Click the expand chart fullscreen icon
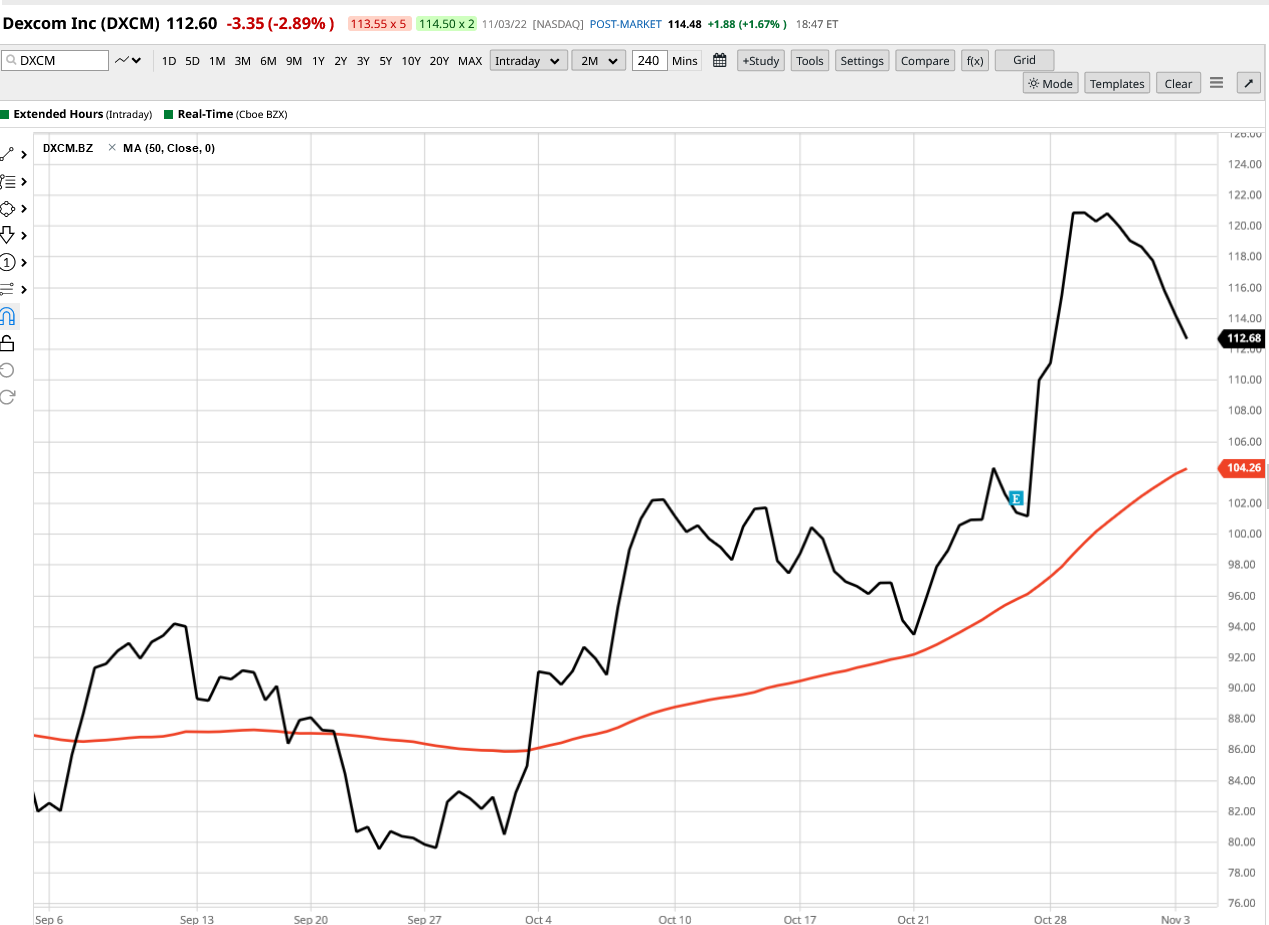The height and width of the screenshot is (925, 1269). (x=1248, y=83)
